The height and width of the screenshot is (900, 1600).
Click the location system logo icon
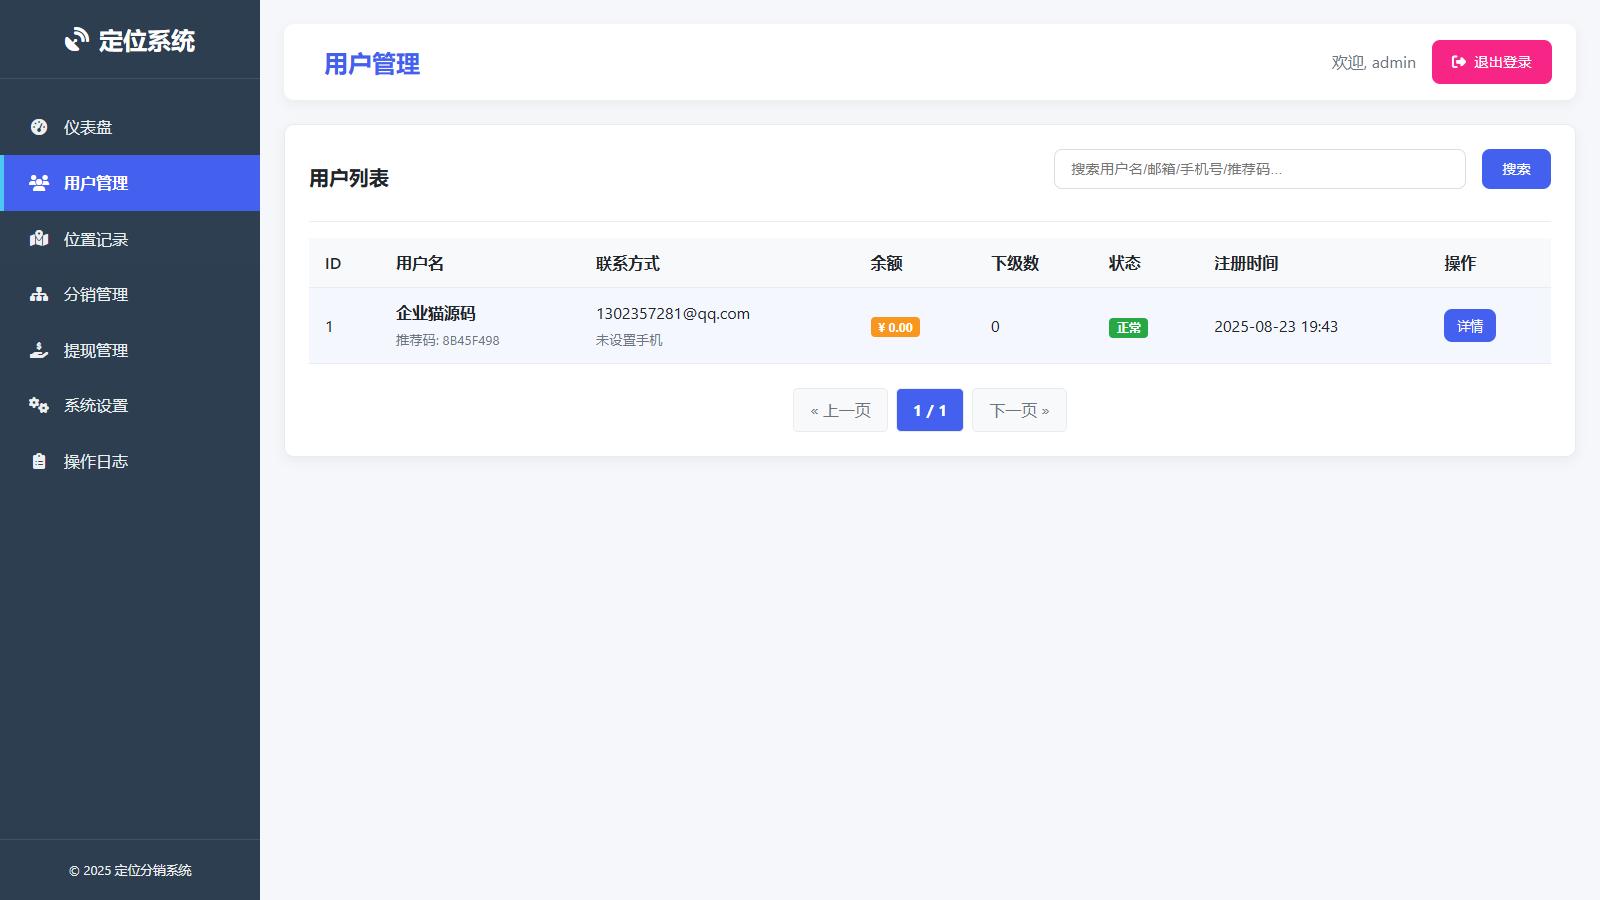click(77, 40)
